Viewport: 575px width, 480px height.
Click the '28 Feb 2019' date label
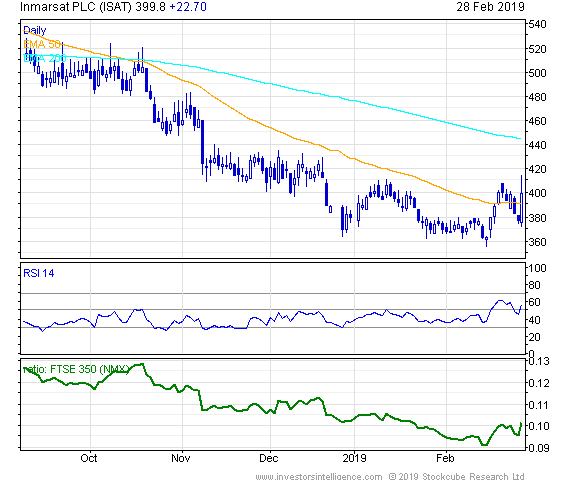click(x=490, y=7)
